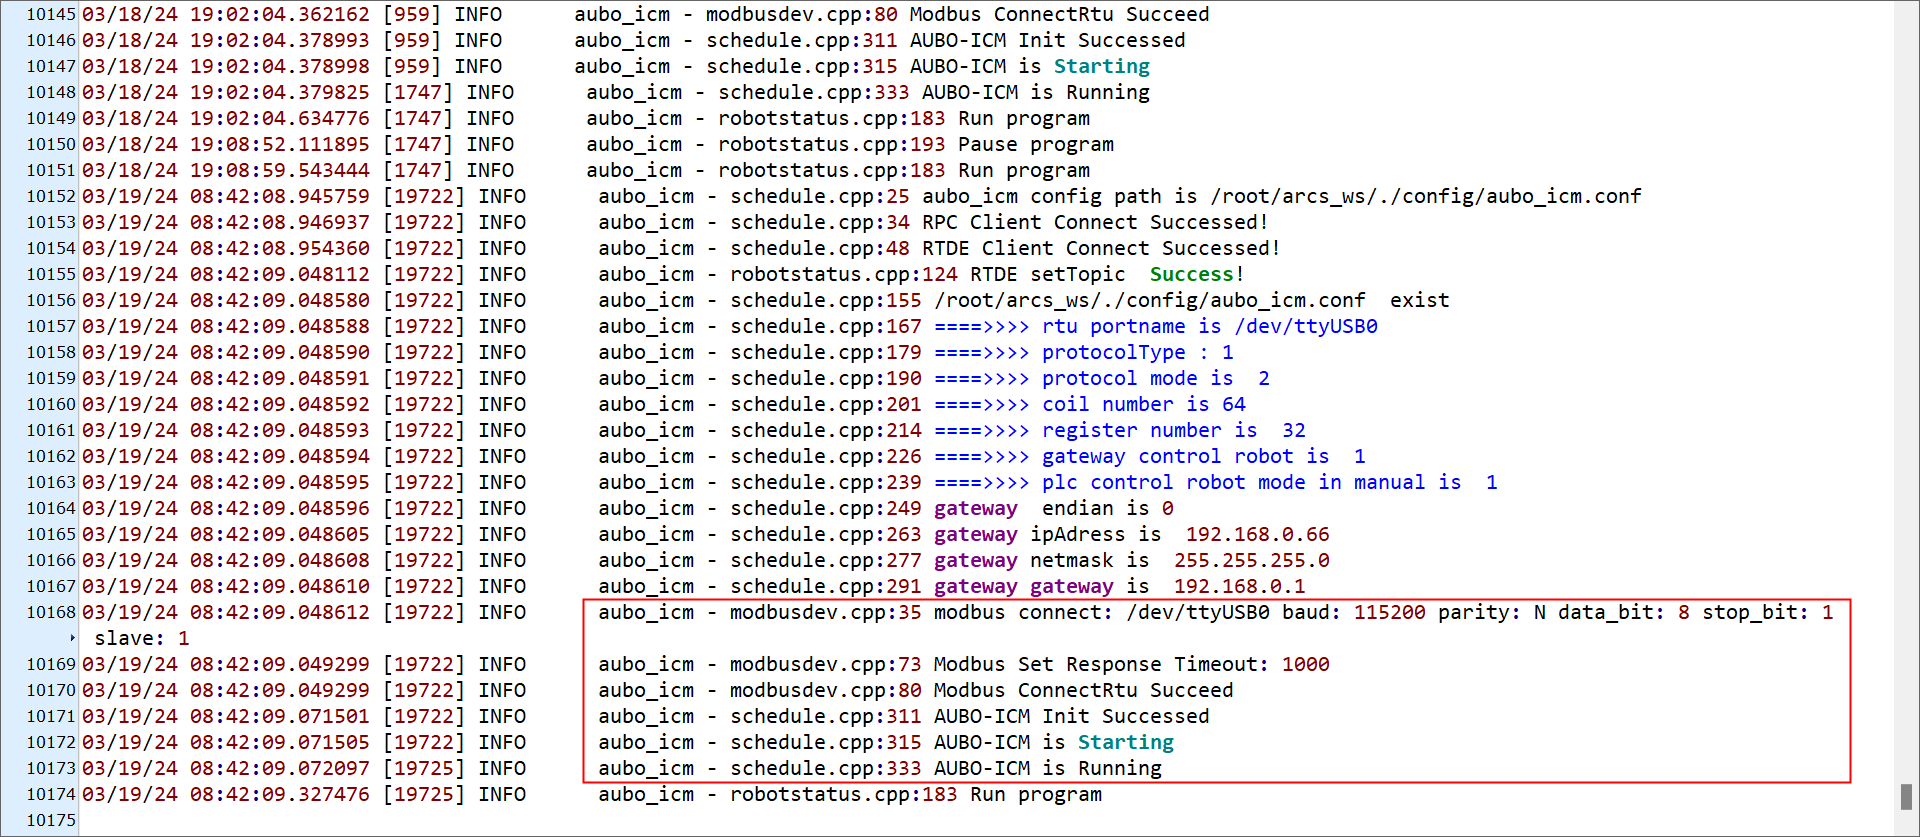1920x837 pixels.
Task: Click gateway value 192.168.0.1
Action: [1240, 586]
